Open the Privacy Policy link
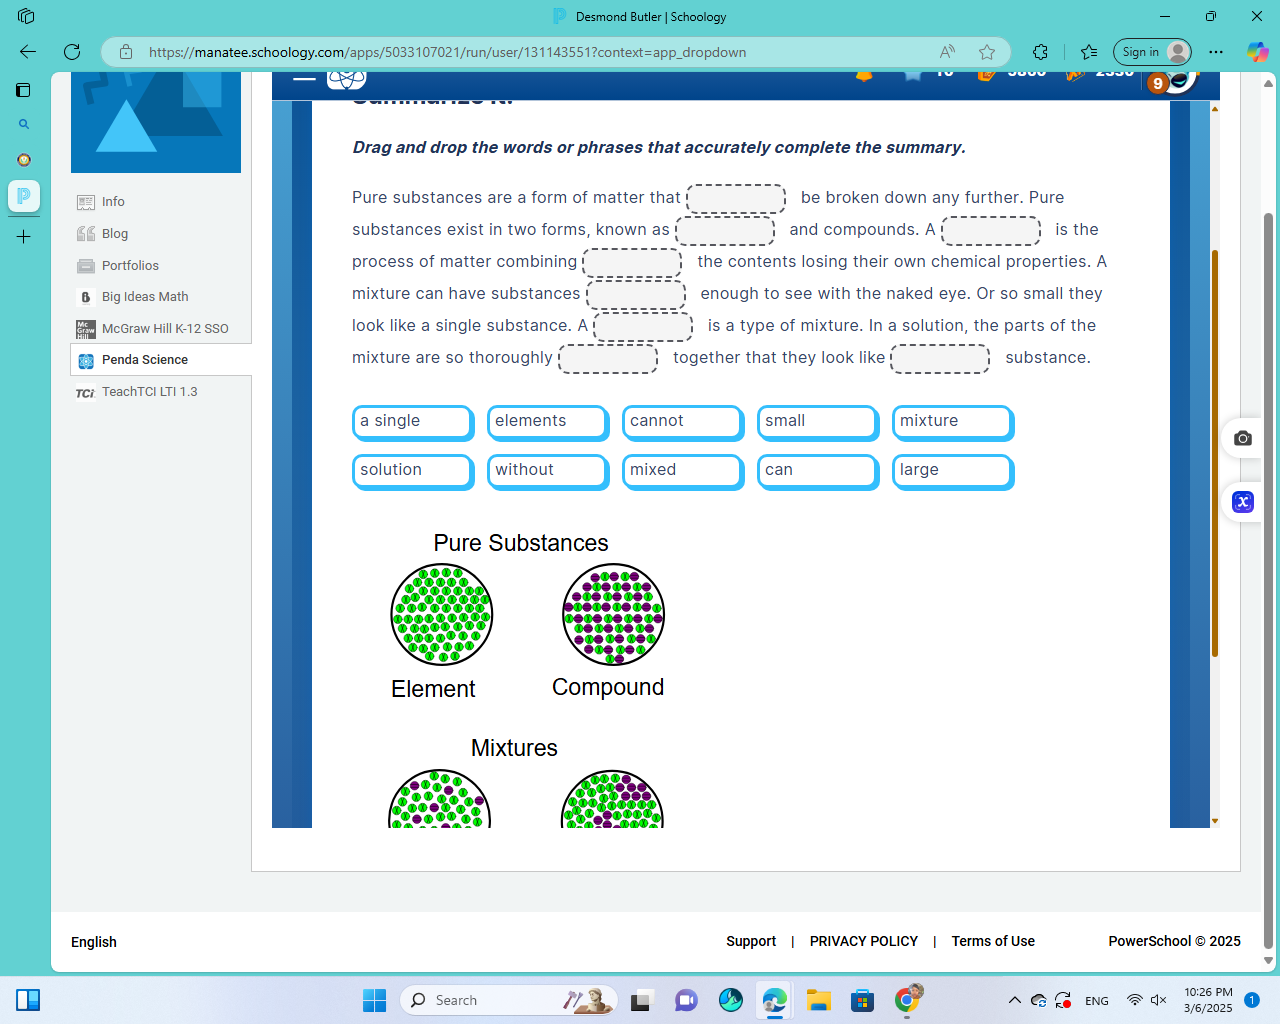The width and height of the screenshot is (1280, 1024). coord(863,941)
